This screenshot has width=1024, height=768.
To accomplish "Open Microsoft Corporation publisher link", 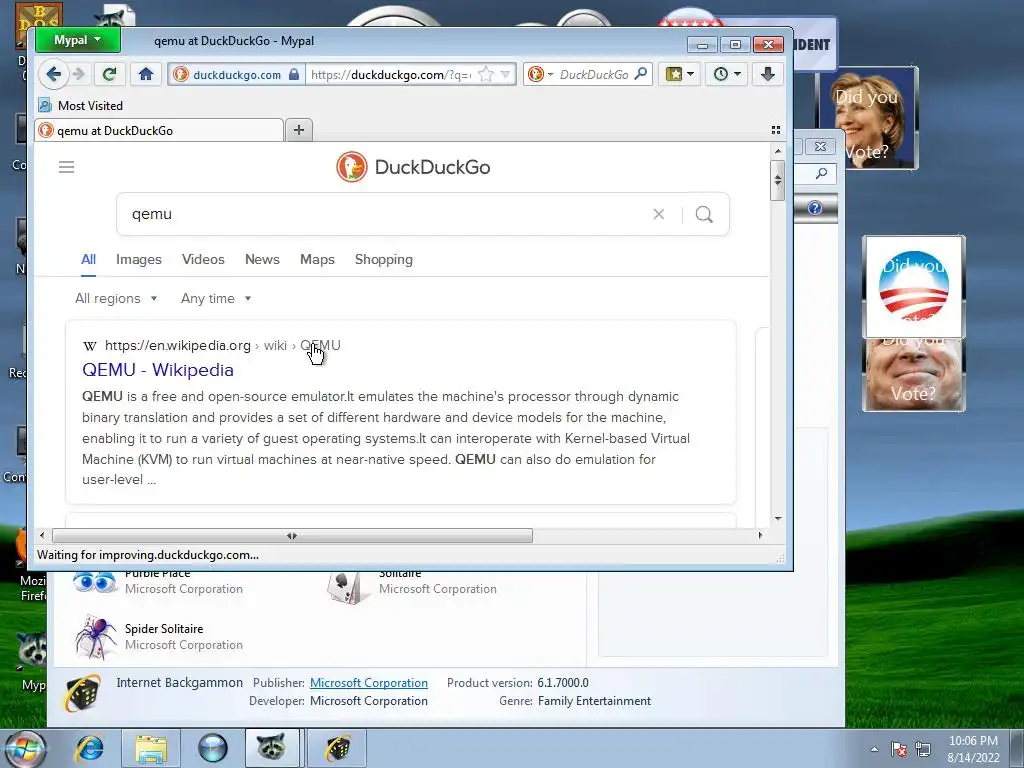I will (x=368, y=682).
